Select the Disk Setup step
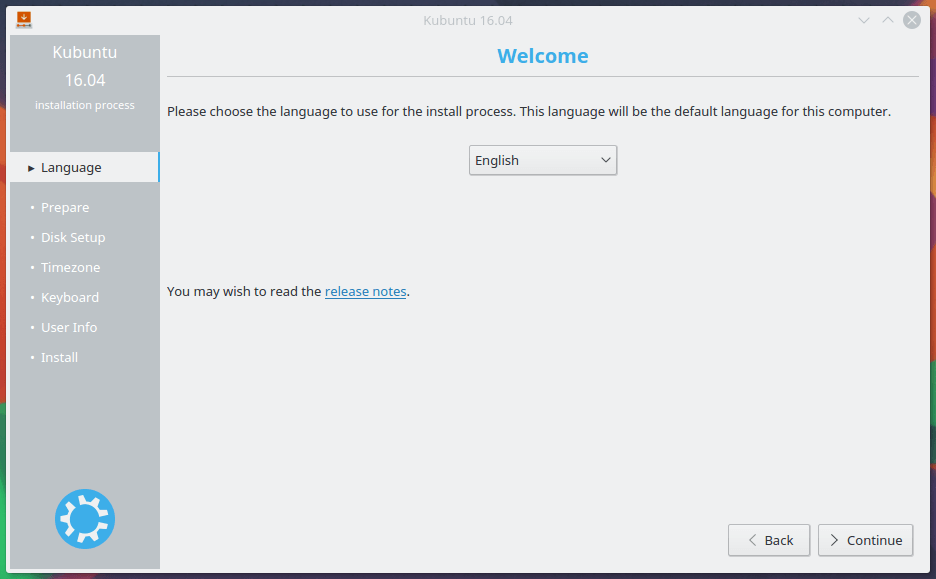 (73, 238)
